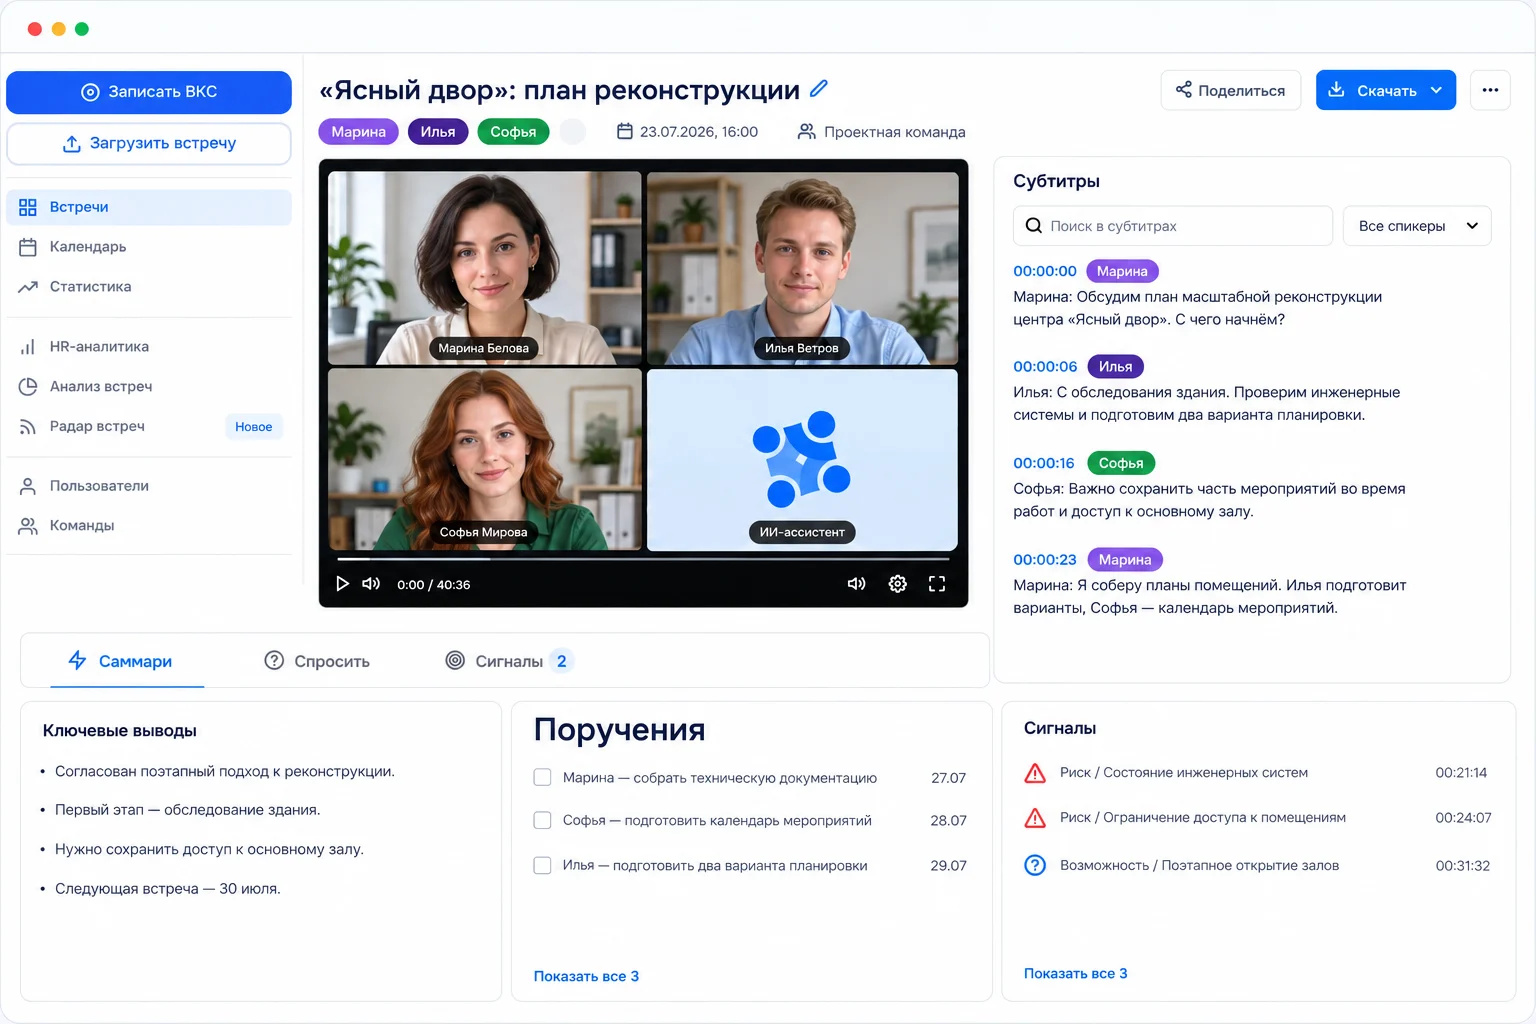Go to Статистика in sidebar
The height and width of the screenshot is (1024, 1536).
[149, 287]
